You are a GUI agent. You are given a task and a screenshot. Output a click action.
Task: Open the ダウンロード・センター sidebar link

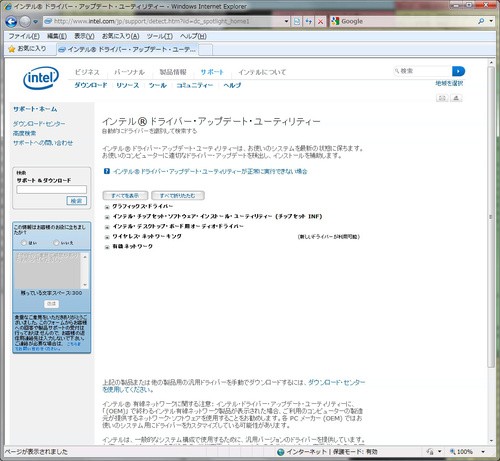point(39,124)
